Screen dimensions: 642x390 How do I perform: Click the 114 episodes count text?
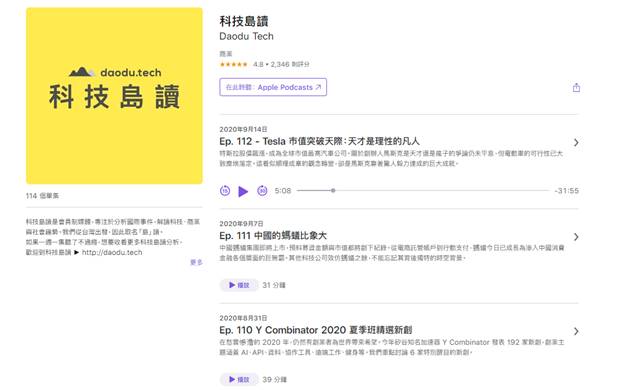pos(42,196)
